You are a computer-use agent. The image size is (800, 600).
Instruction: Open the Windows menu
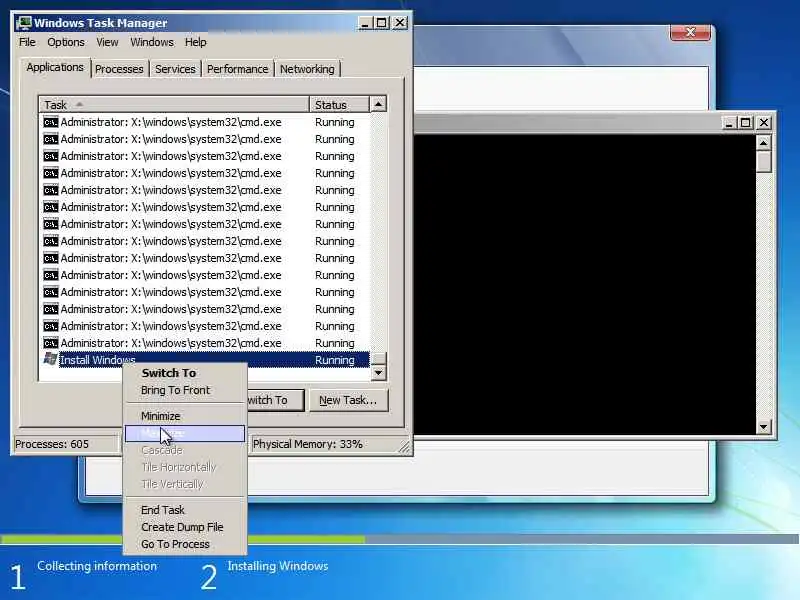[x=152, y=42]
